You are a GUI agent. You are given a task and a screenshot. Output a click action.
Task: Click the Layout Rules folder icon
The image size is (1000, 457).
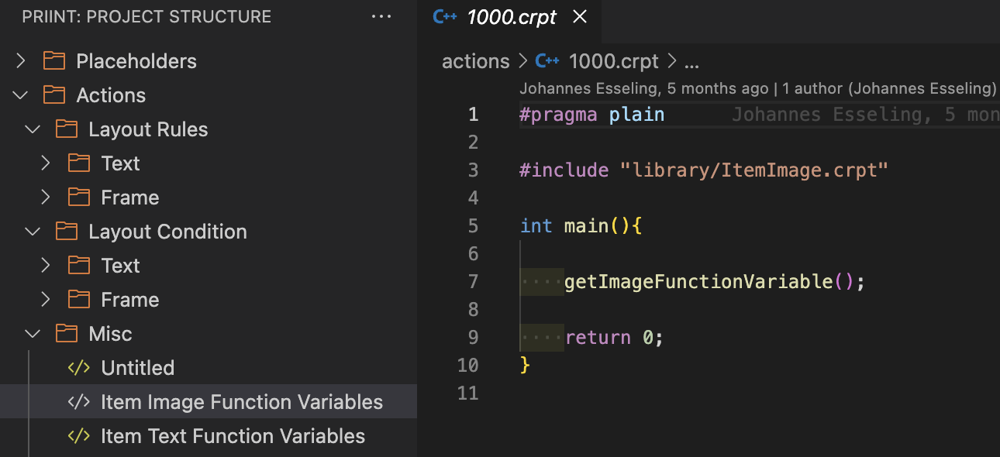pos(66,129)
